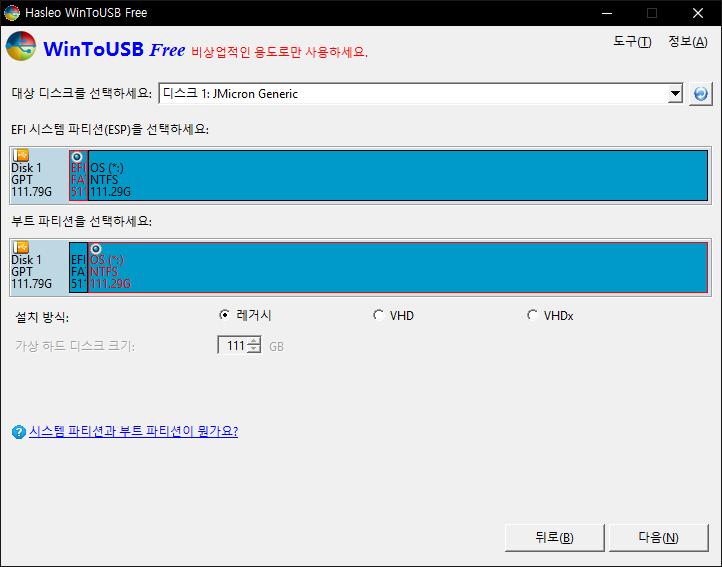Click Disk 1 icon in ESP section
Image resolution: width=722 pixels, height=567 pixels.
click(x=21, y=155)
